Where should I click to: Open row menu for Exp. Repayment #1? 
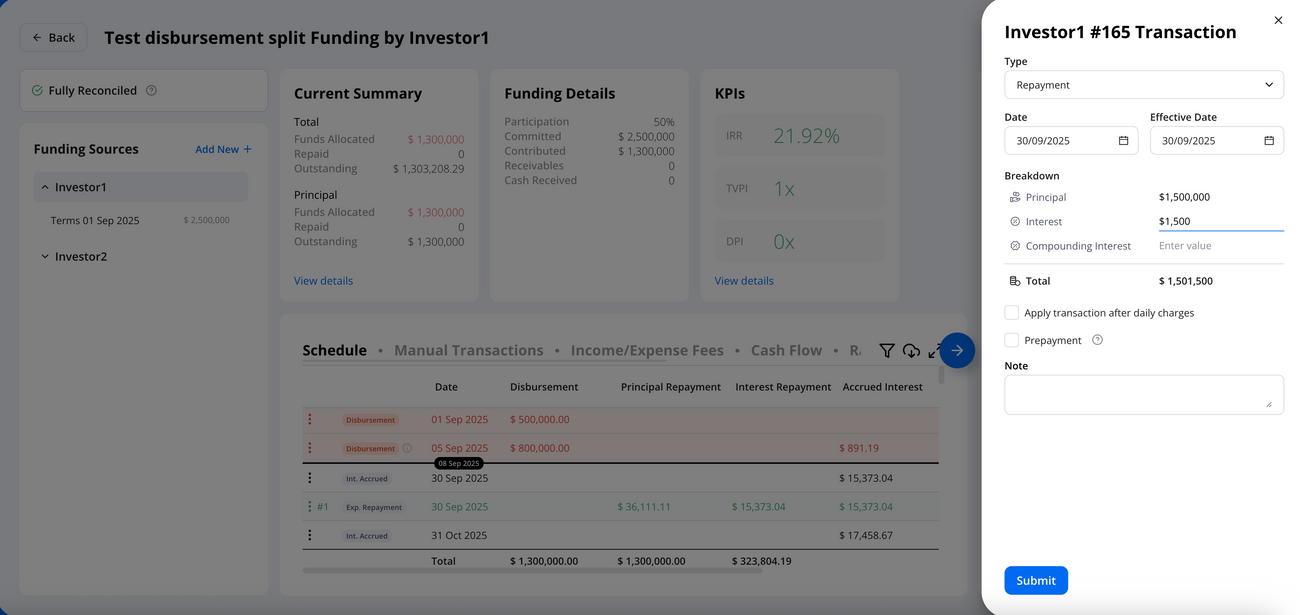[310, 507]
